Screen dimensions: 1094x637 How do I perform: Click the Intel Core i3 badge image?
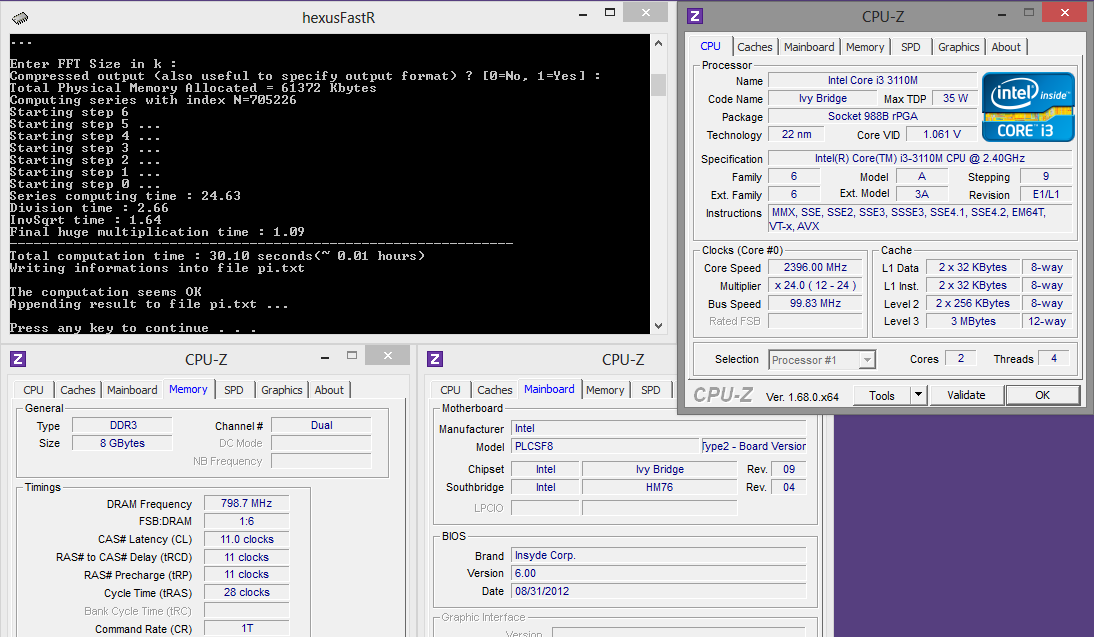click(x=1028, y=107)
